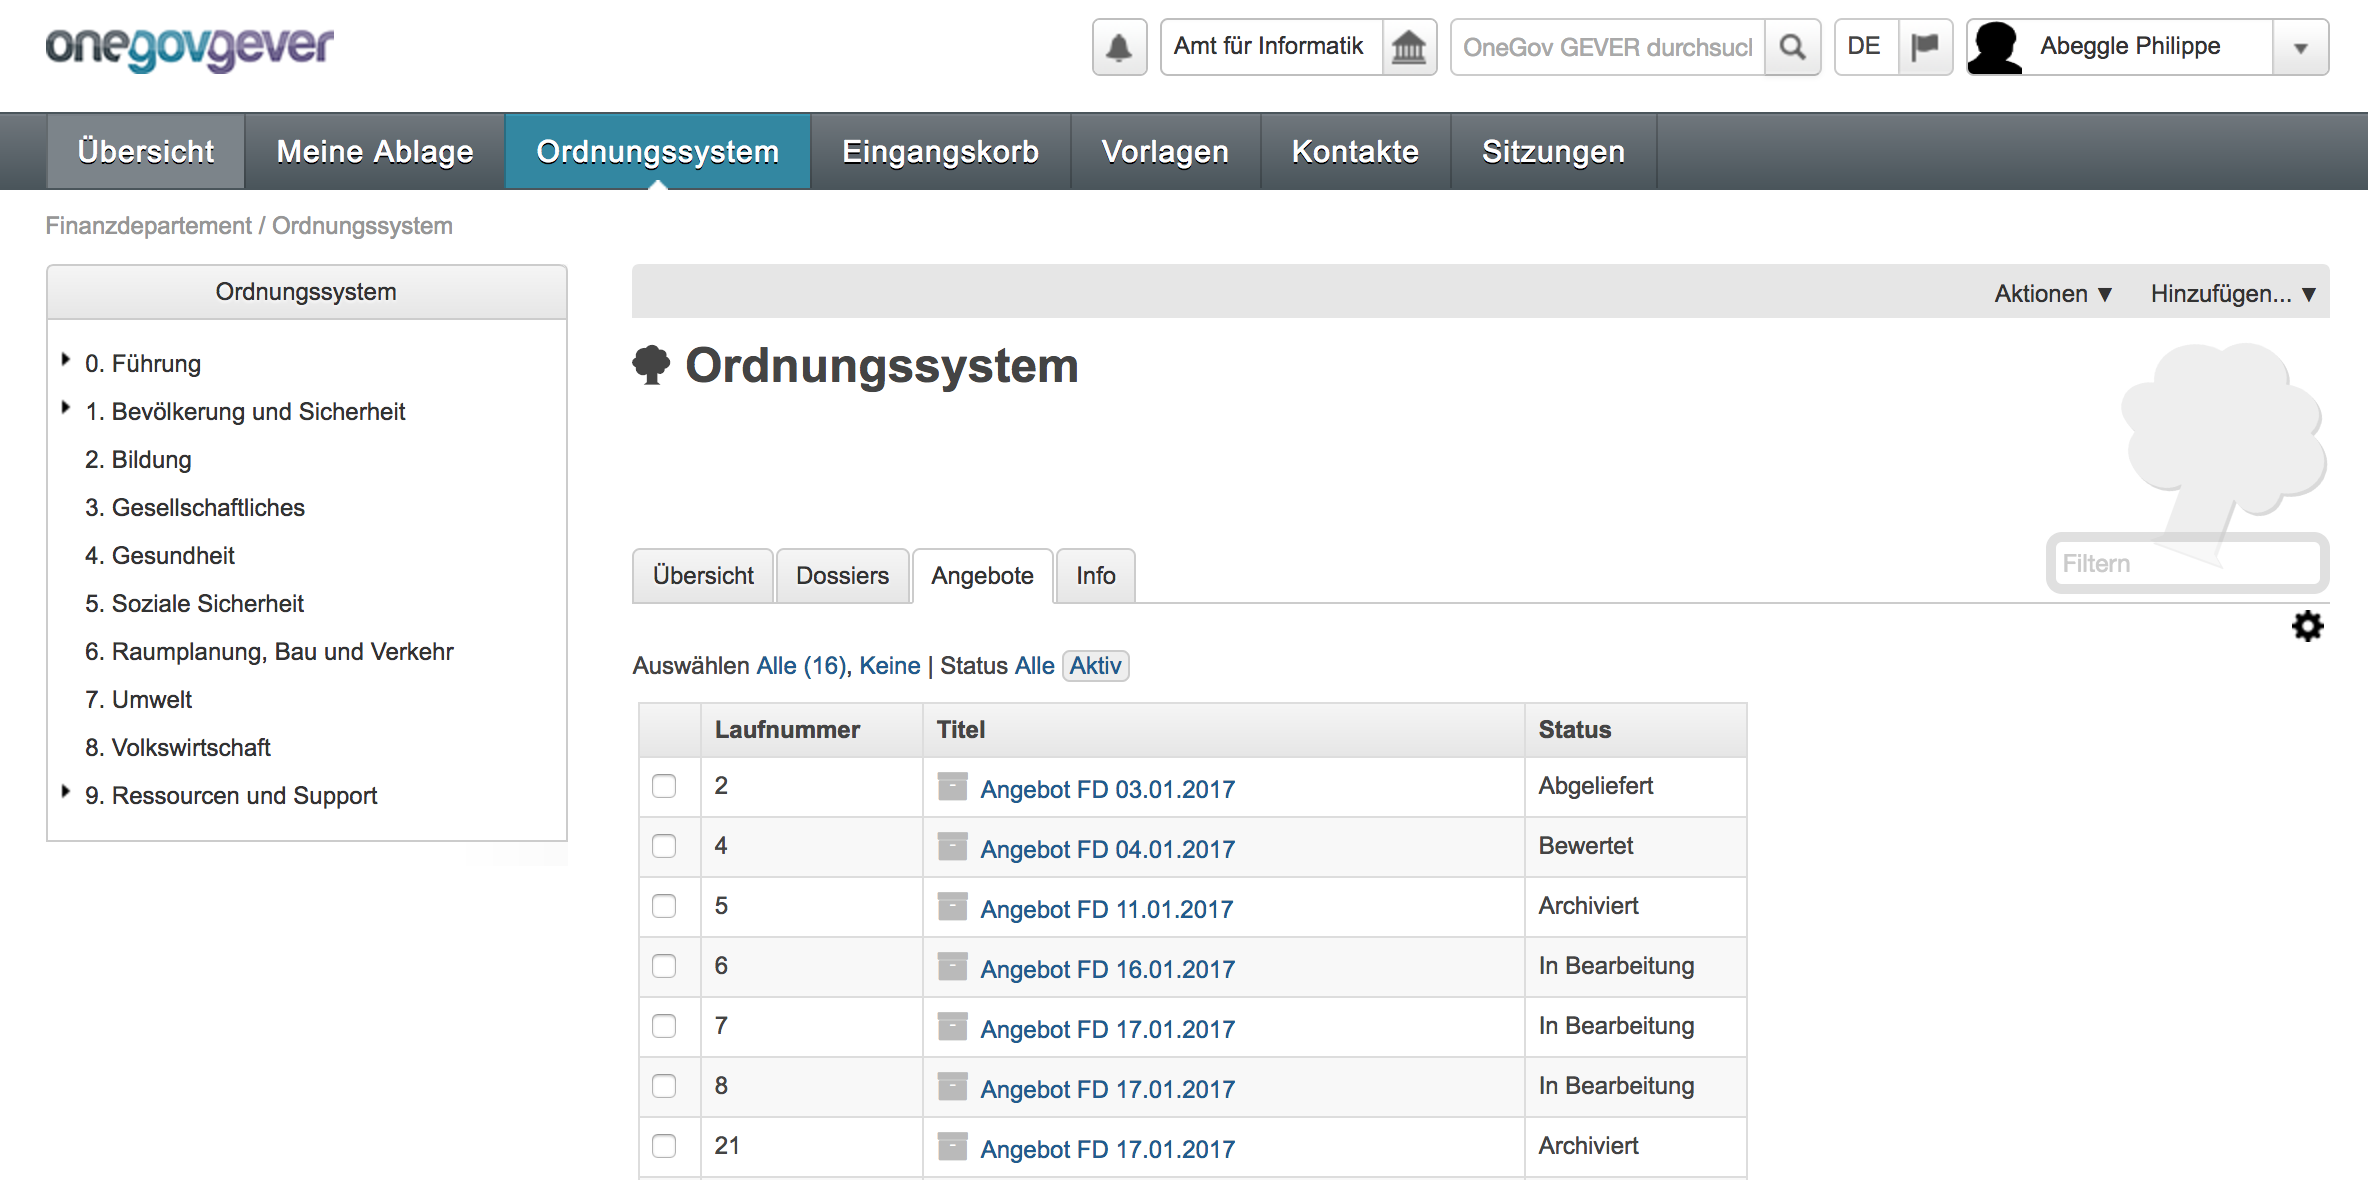The height and width of the screenshot is (1180, 2368).
Task: Expand the 0. Führung tree node
Action: pos(66,360)
